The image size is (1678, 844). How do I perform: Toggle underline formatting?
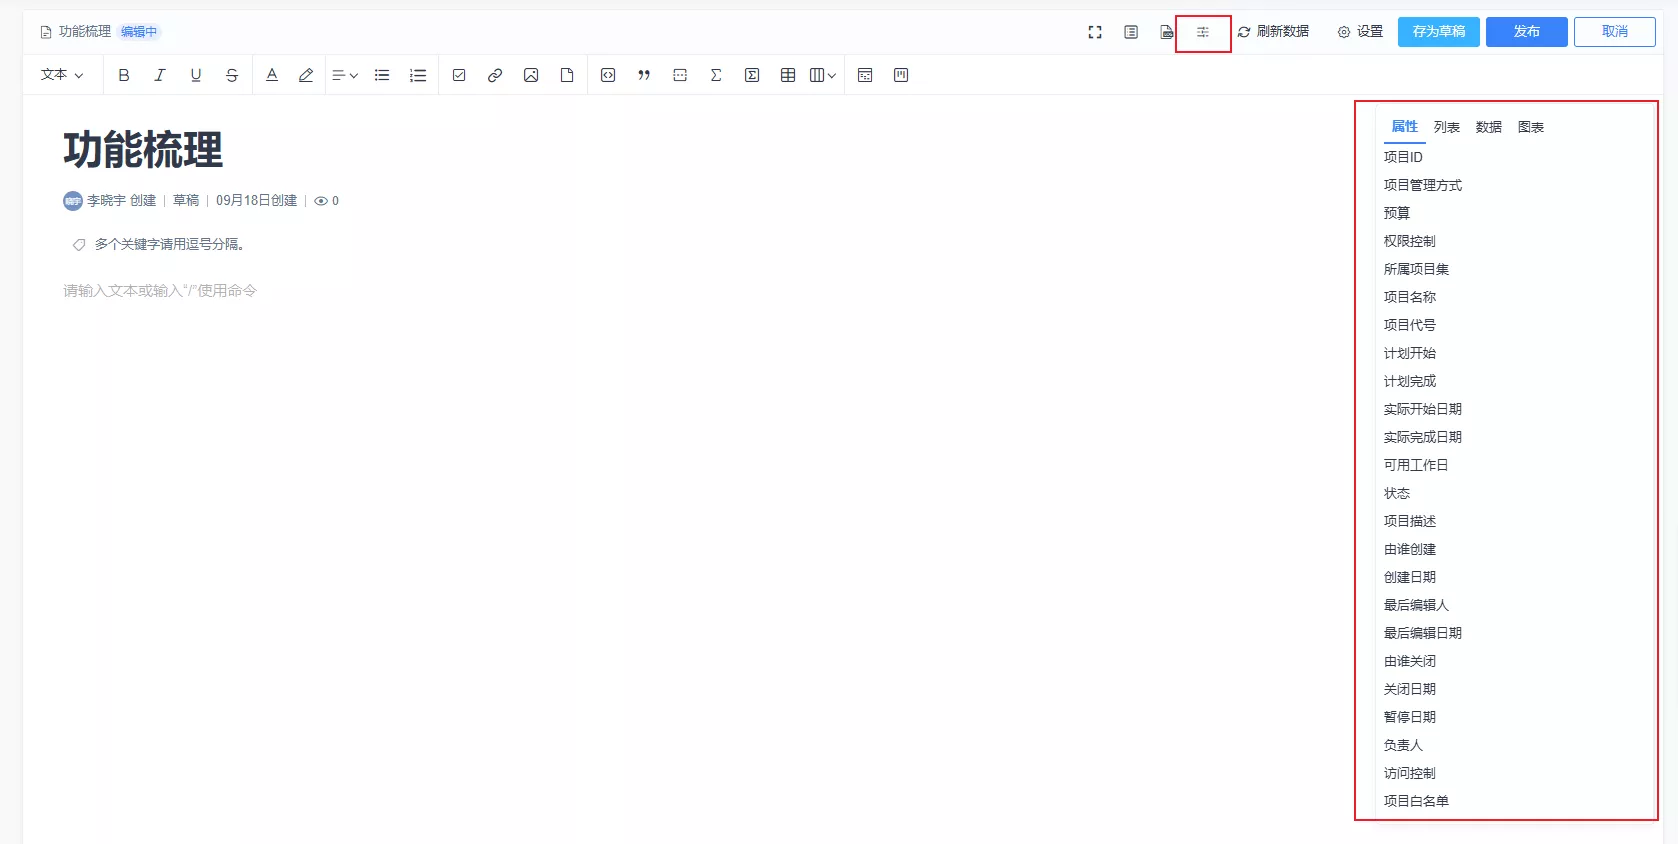click(x=196, y=75)
